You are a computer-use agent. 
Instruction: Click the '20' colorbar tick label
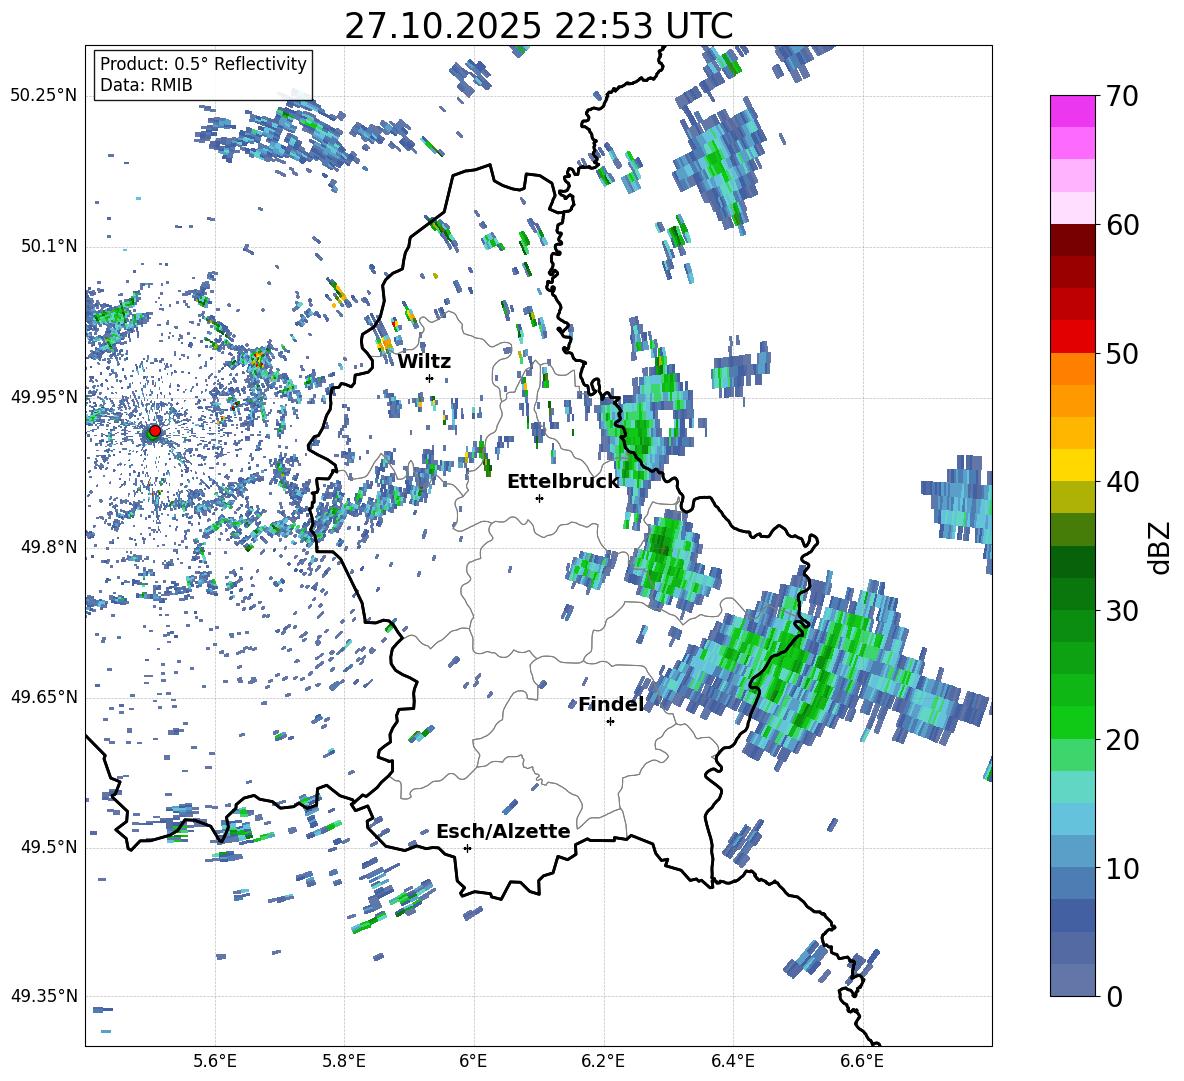point(1121,740)
